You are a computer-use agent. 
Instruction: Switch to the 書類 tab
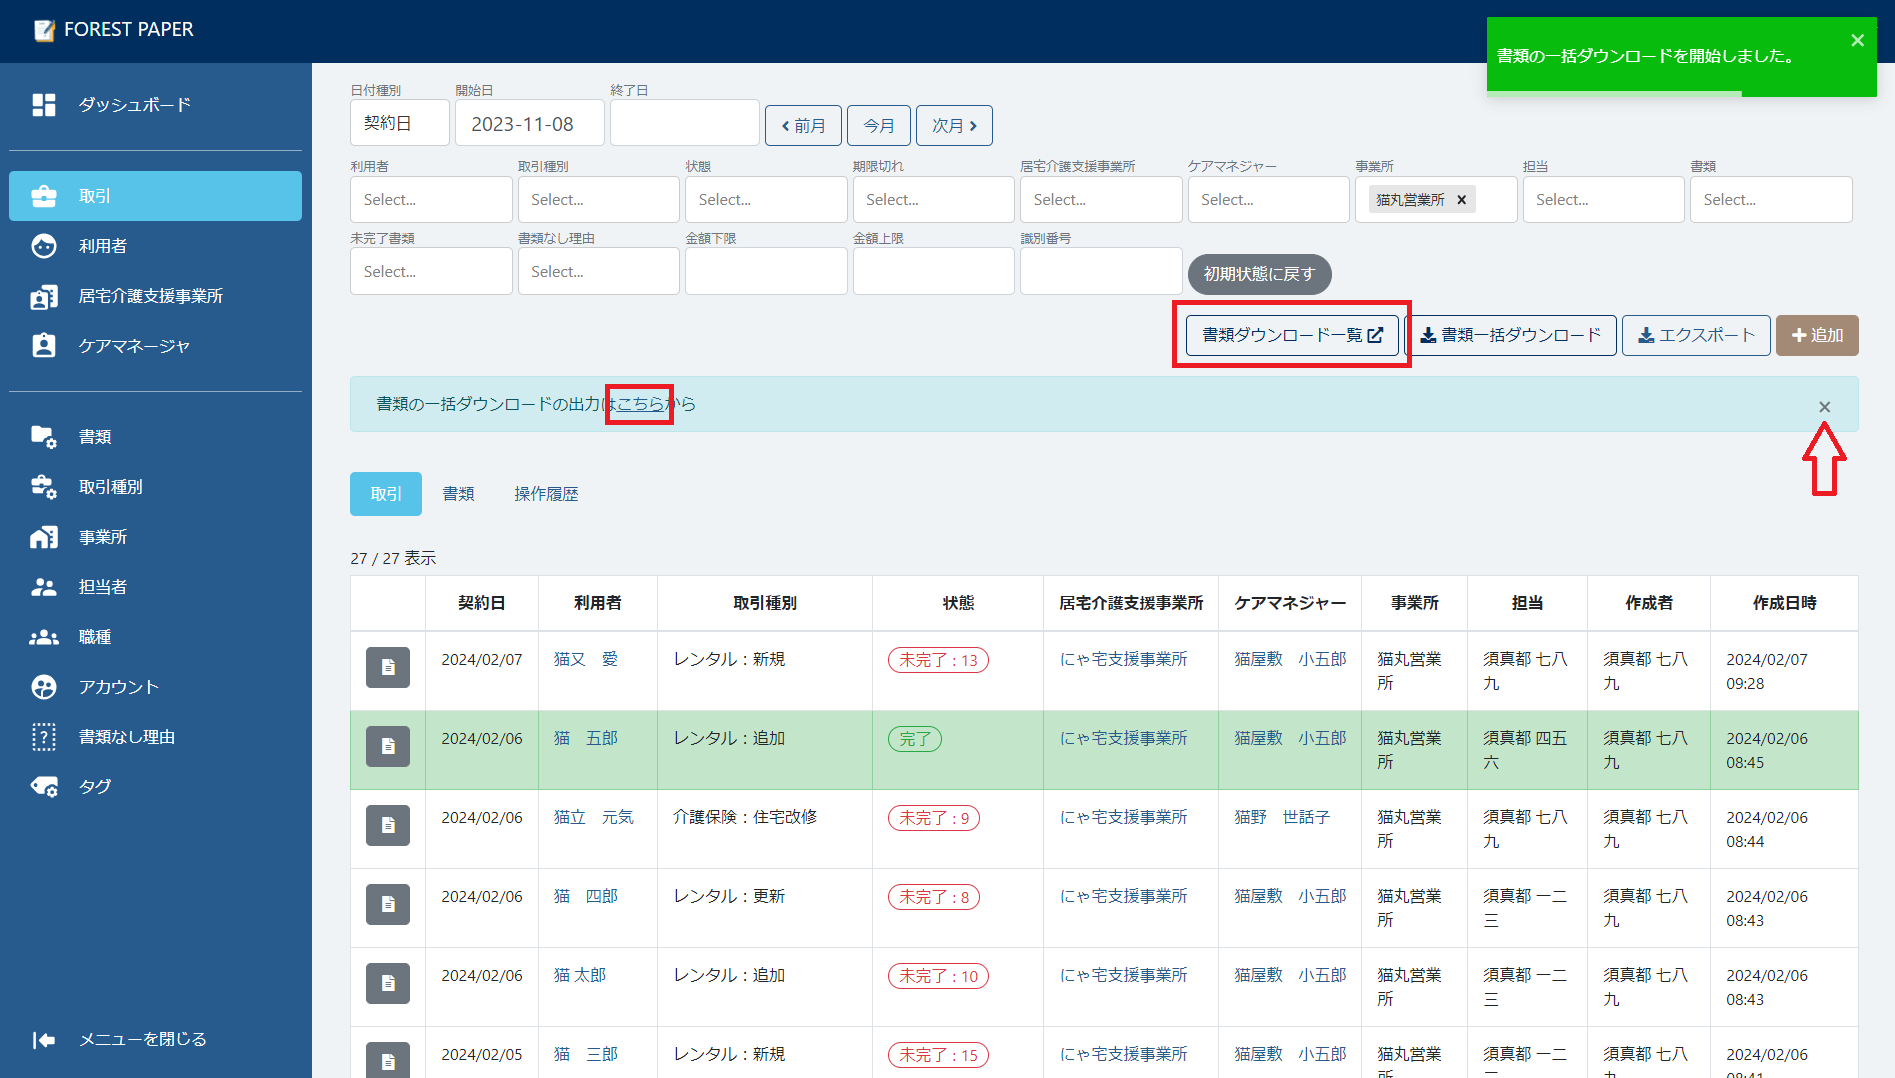[458, 494]
